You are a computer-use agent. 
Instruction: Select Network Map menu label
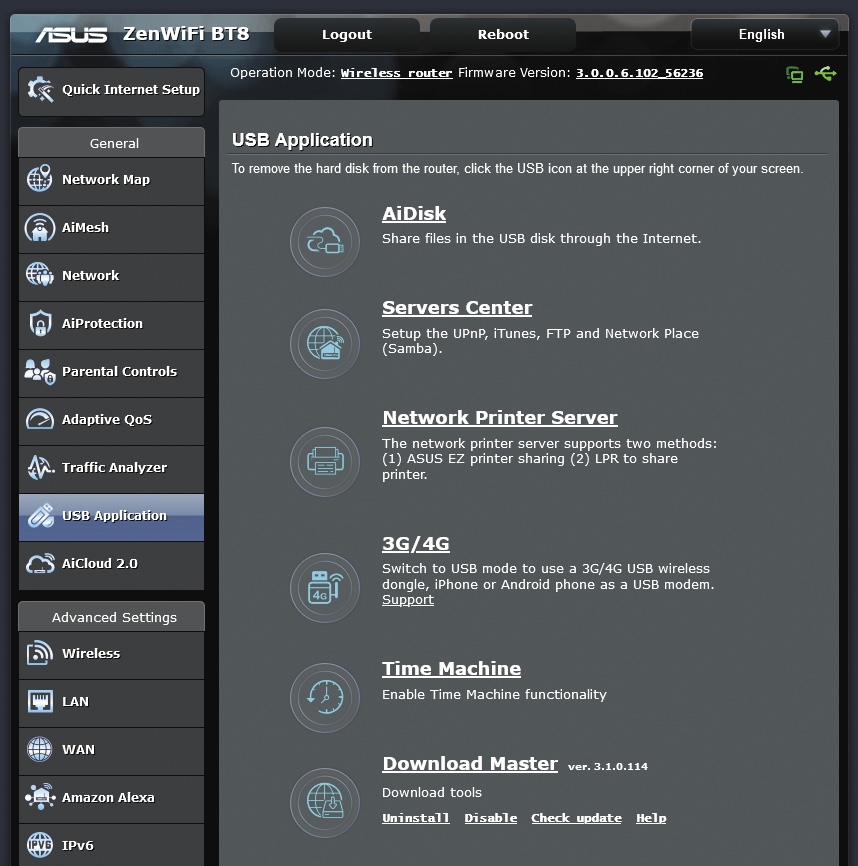pyautogui.click(x=106, y=179)
